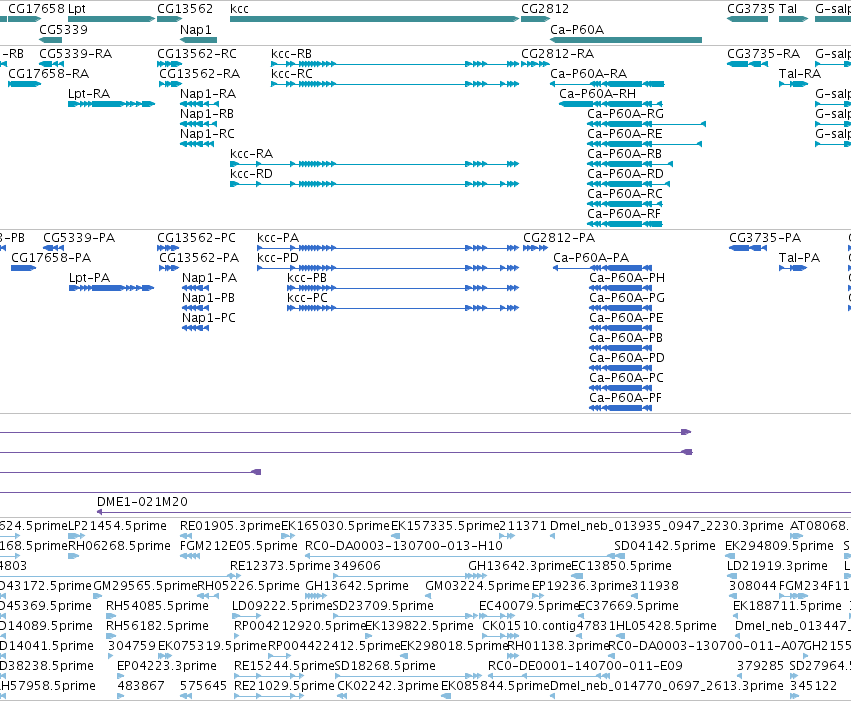851x701 pixels.
Task: Click EST RE21029.5prime
Action: pyautogui.click(x=284, y=686)
